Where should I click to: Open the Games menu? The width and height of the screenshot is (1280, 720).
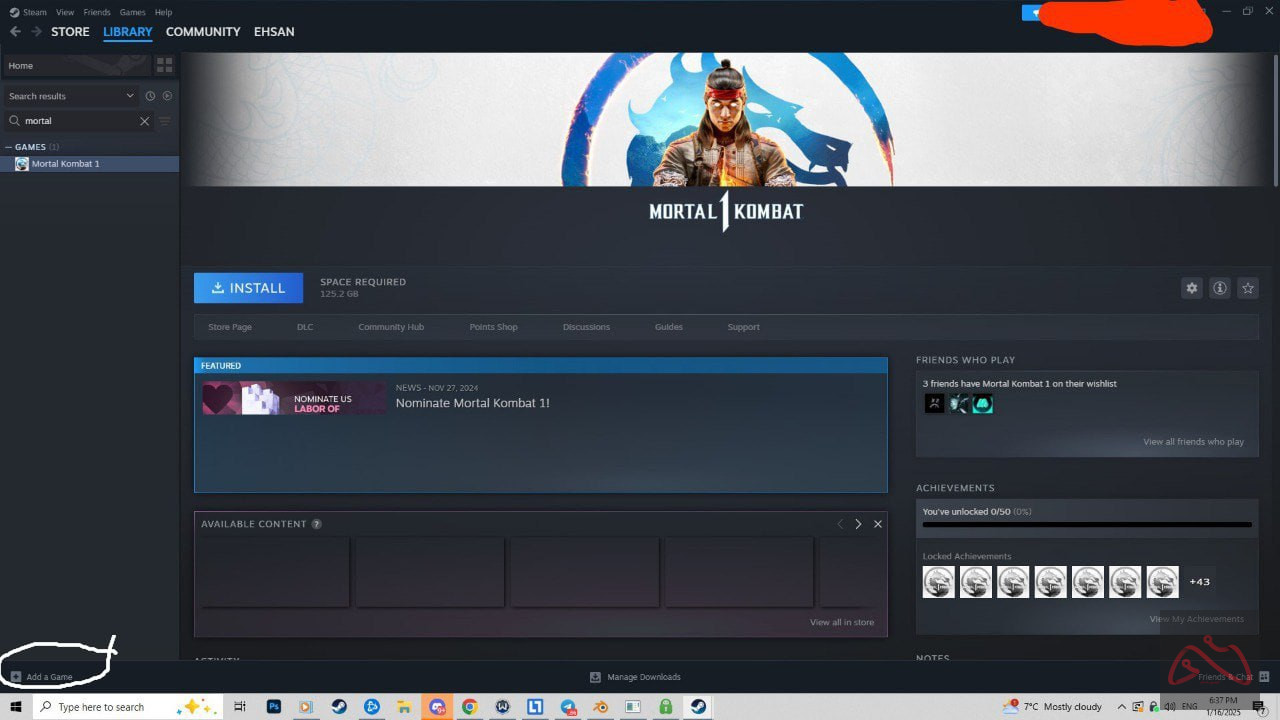132,12
